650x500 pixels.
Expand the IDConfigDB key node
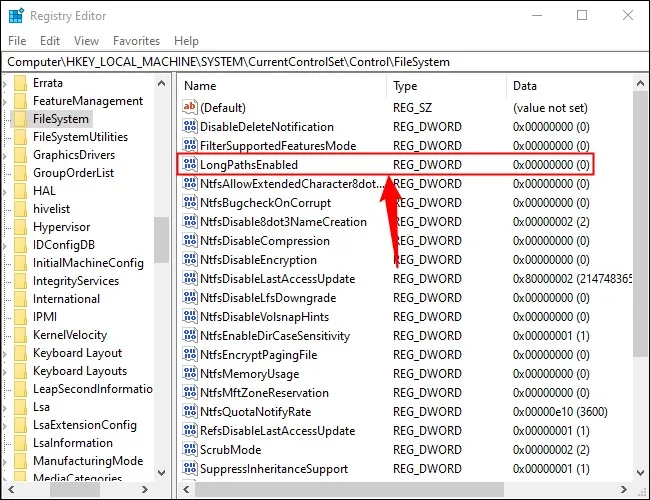[x=5, y=245]
